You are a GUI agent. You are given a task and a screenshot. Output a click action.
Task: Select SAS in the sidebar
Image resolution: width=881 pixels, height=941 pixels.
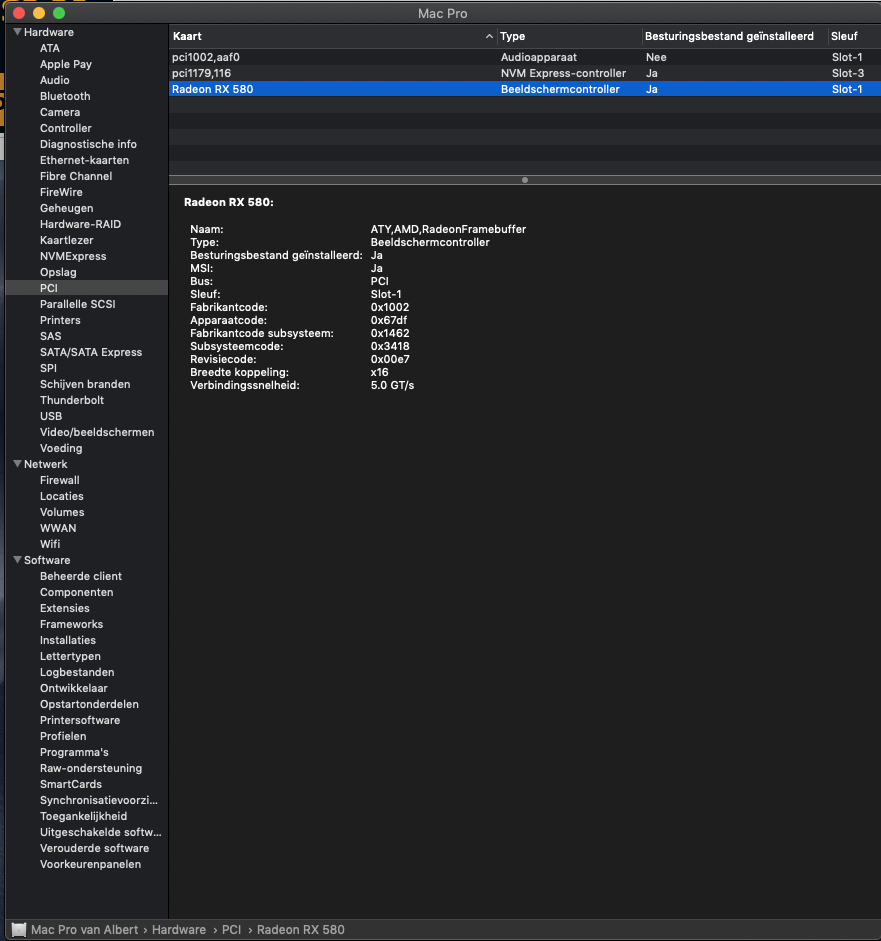[x=50, y=336]
